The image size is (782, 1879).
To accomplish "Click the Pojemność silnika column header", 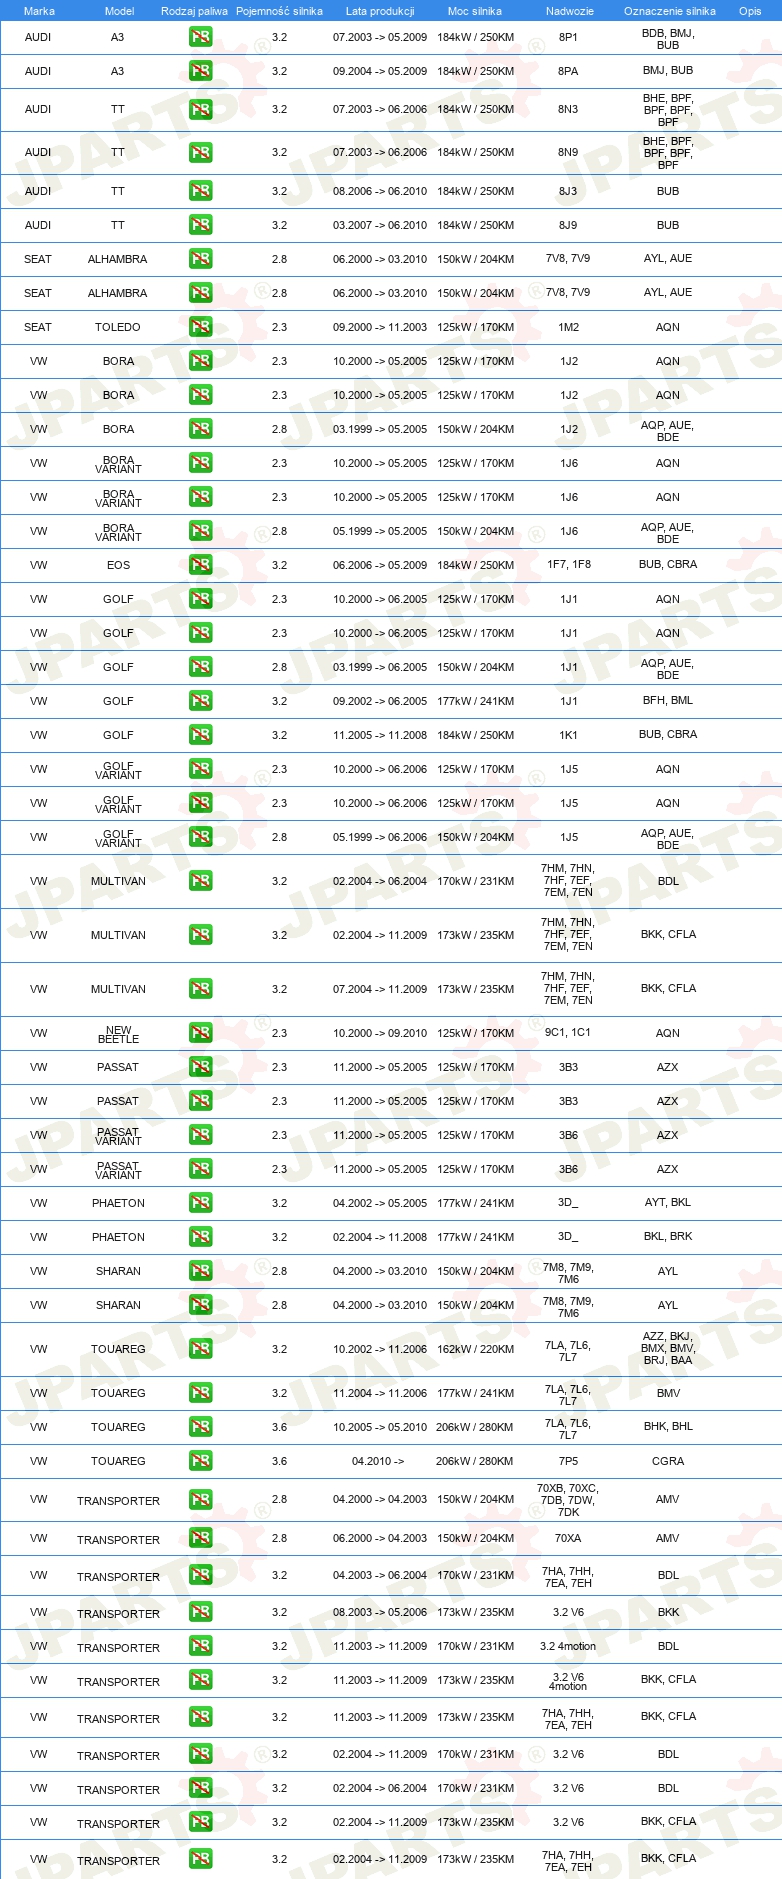I will click(x=279, y=11).
